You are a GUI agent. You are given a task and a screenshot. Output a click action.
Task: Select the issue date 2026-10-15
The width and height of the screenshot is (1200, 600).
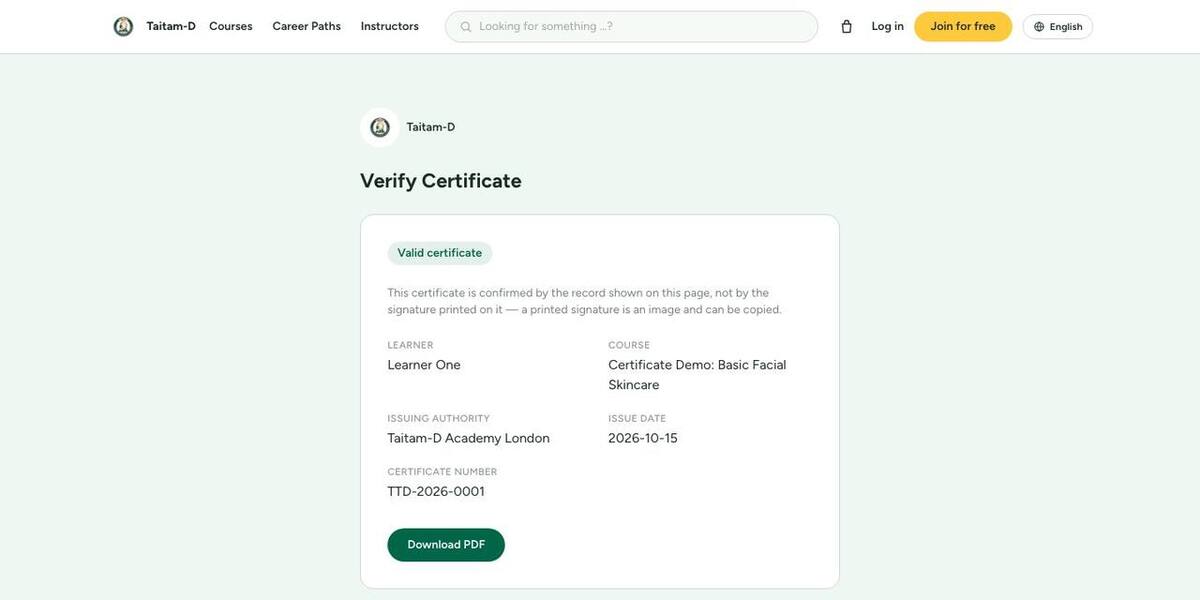tap(643, 438)
